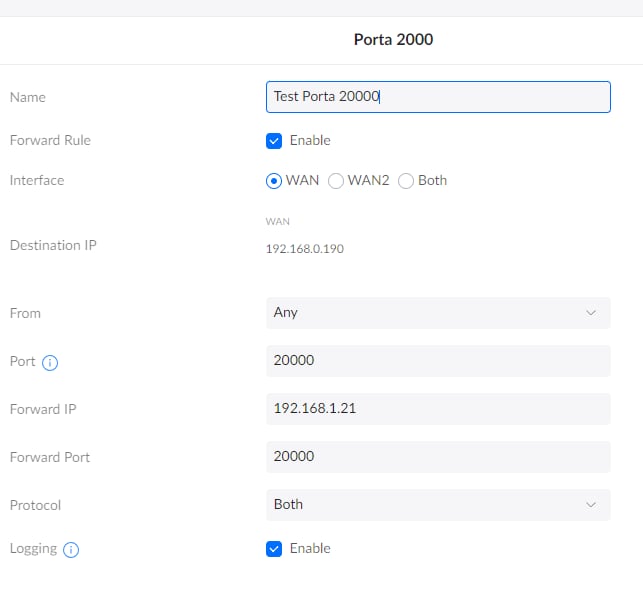Select the WAN2 interface radio button
The width and height of the screenshot is (643, 605).
[x=336, y=181]
